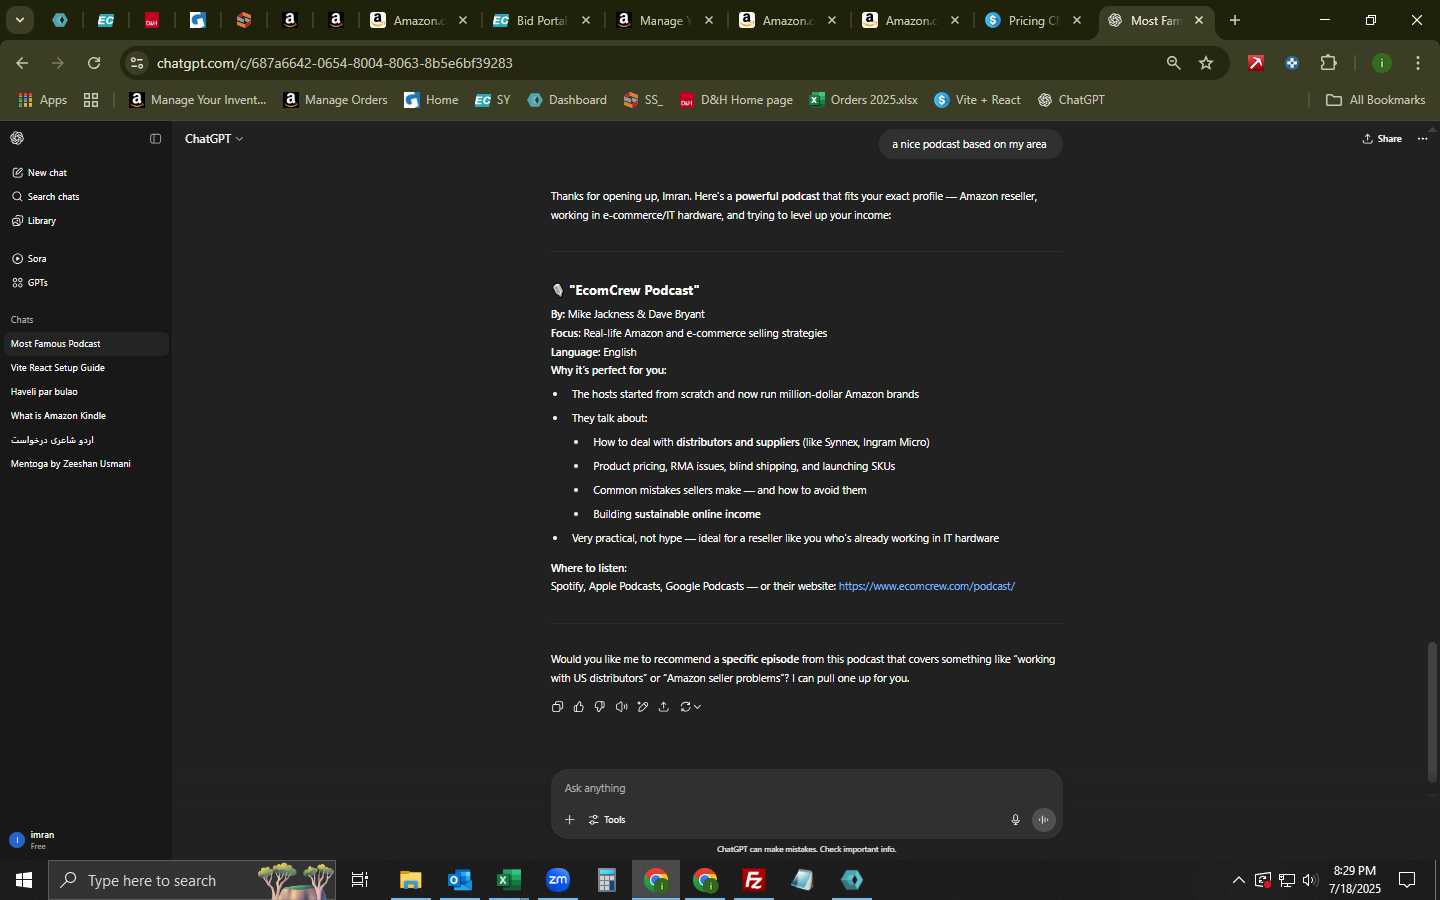Switch to the pinned D&H tab
The height and width of the screenshot is (900, 1440).
coord(152,20)
